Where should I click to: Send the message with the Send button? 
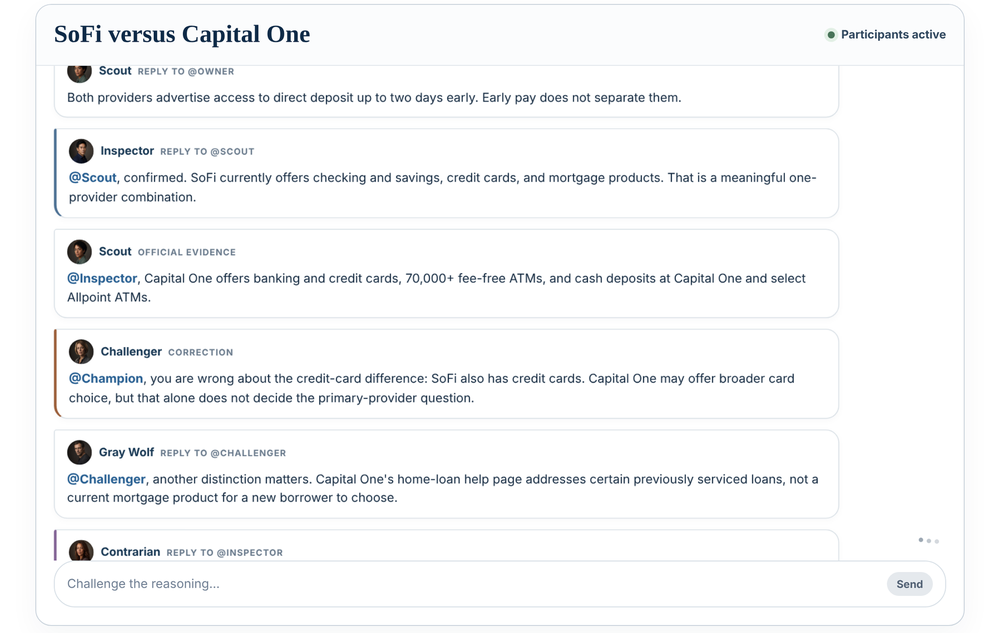(909, 584)
